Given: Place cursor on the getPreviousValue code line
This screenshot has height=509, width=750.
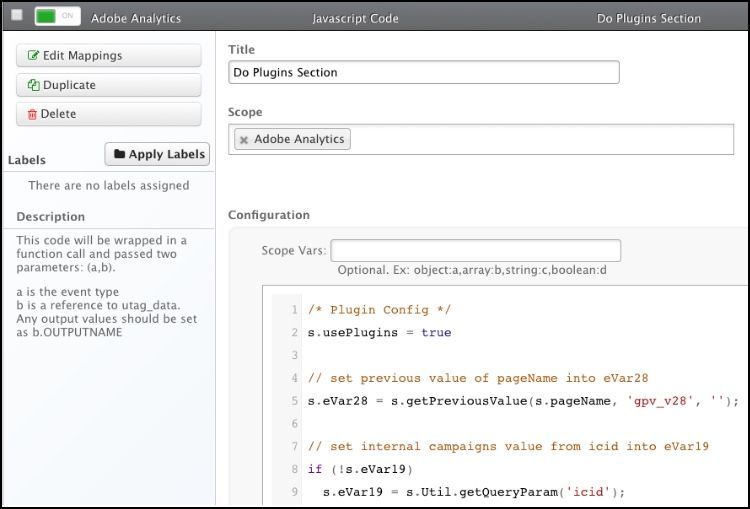Looking at the screenshot, I should tap(522, 401).
